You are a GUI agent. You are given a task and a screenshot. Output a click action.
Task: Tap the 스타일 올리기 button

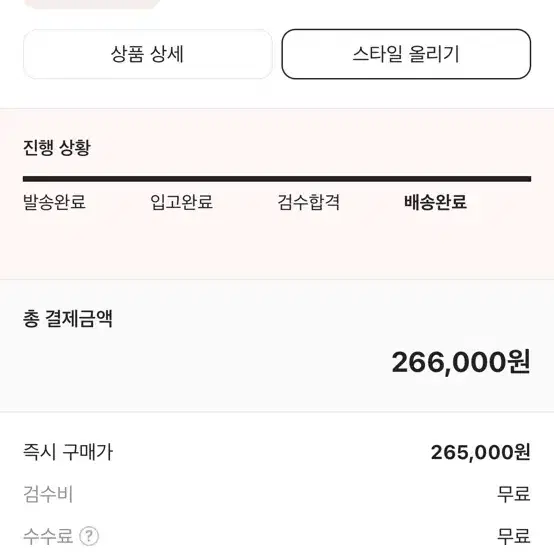[x=406, y=54]
